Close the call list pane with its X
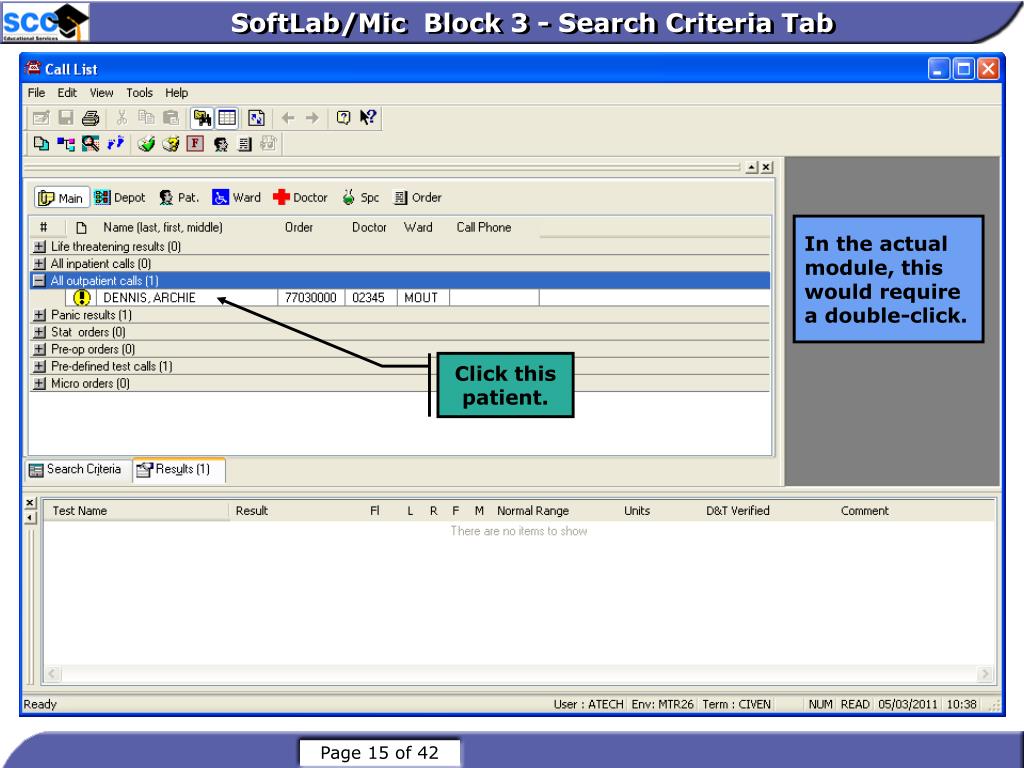This screenshot has height=768, width=1024. tap(767, 168)
